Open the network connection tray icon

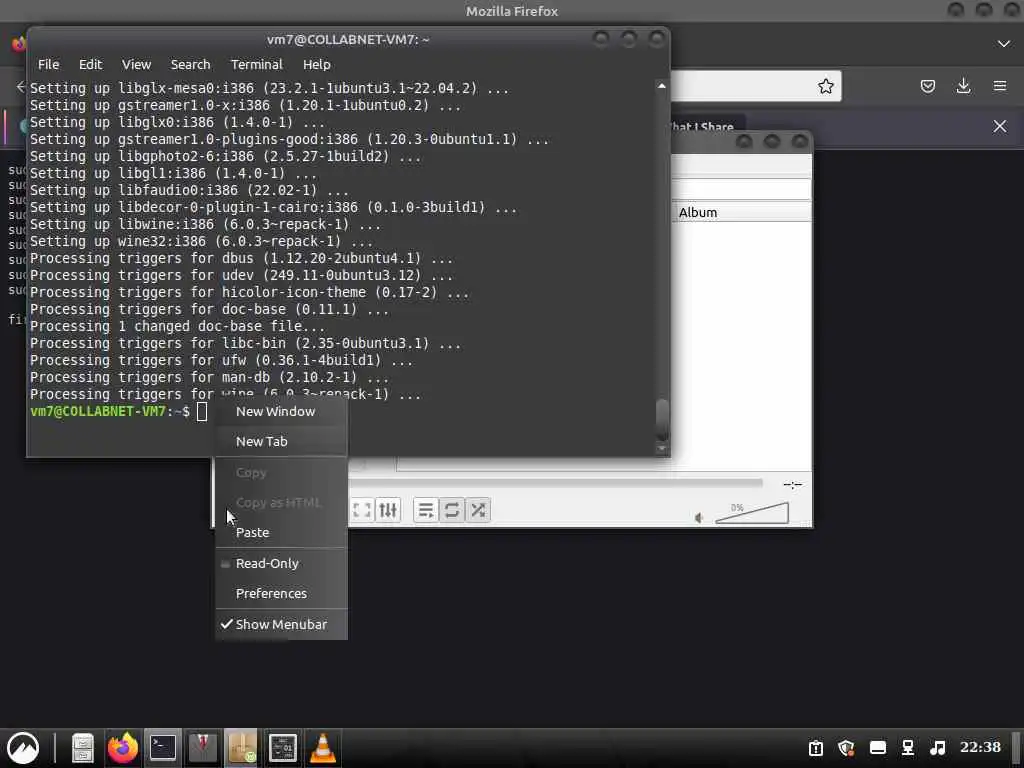[908, 748]
